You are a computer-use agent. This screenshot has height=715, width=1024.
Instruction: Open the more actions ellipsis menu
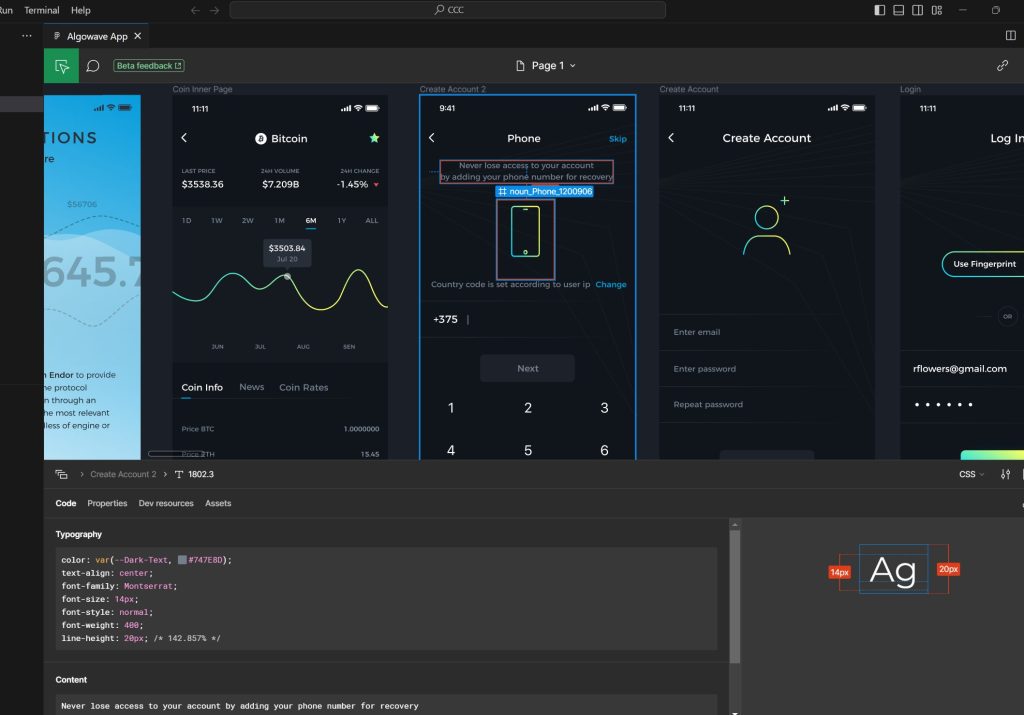(27, 36)
